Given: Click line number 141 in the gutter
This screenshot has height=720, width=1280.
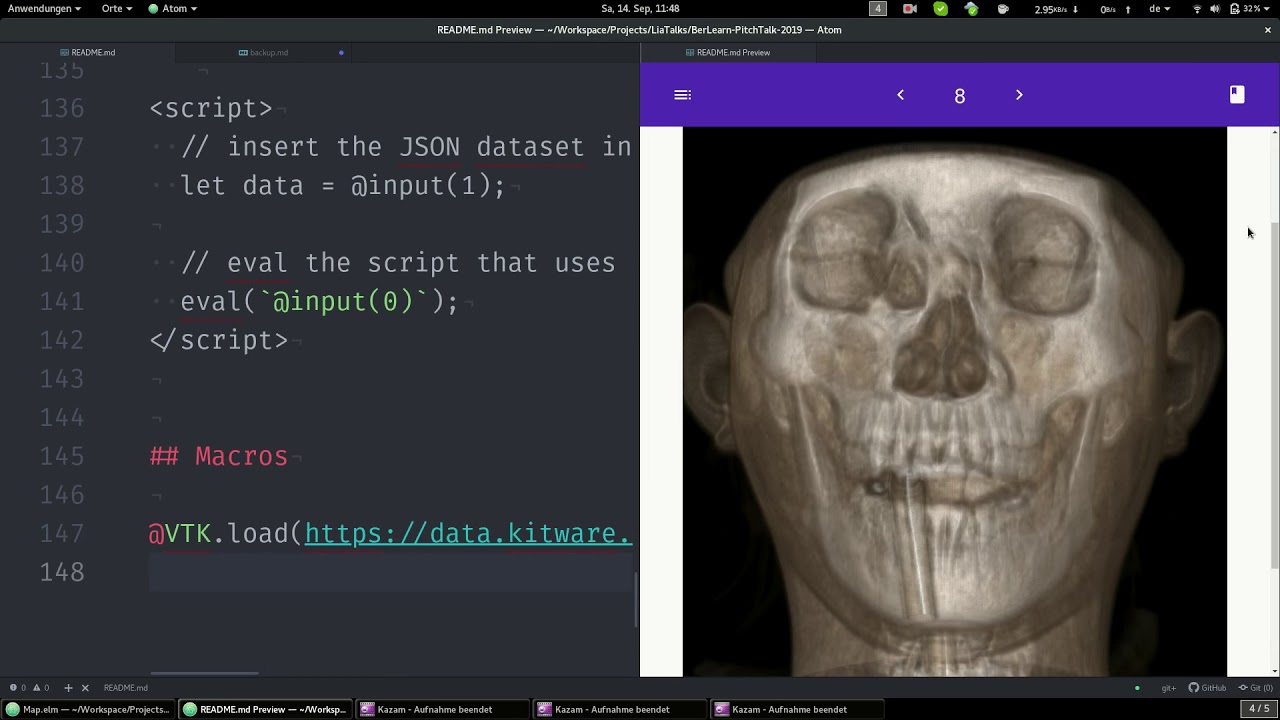Looking at the screenshot, I should click(62, 301).
